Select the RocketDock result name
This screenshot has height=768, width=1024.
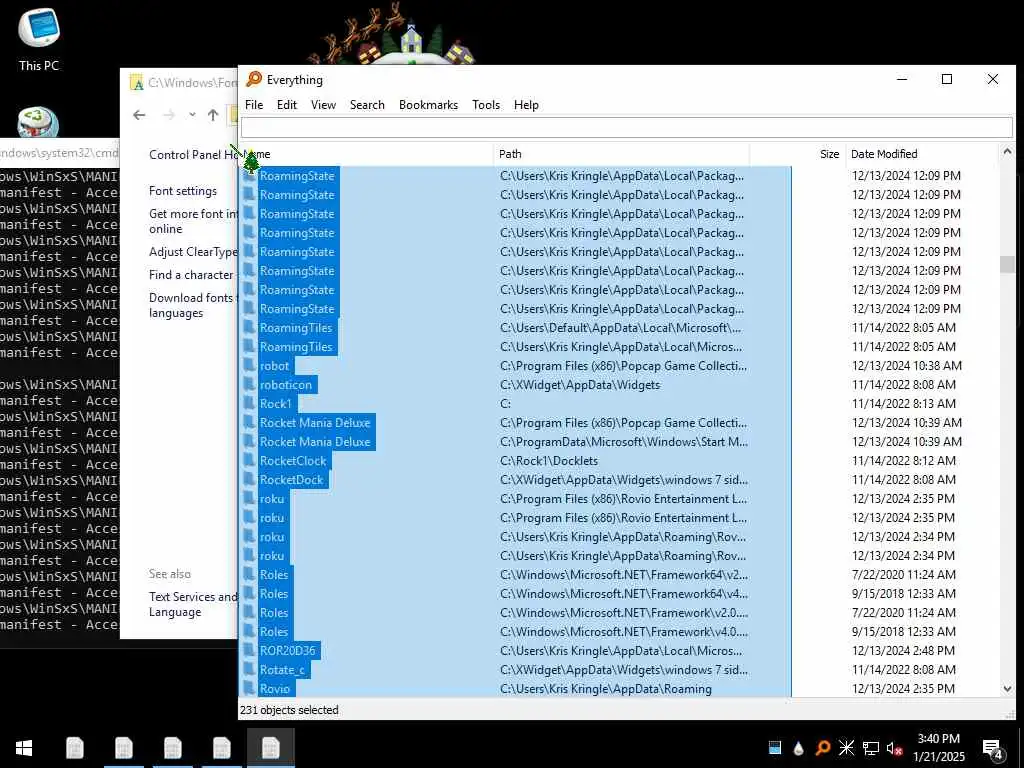pyautogui.click(x=291, y=479)
